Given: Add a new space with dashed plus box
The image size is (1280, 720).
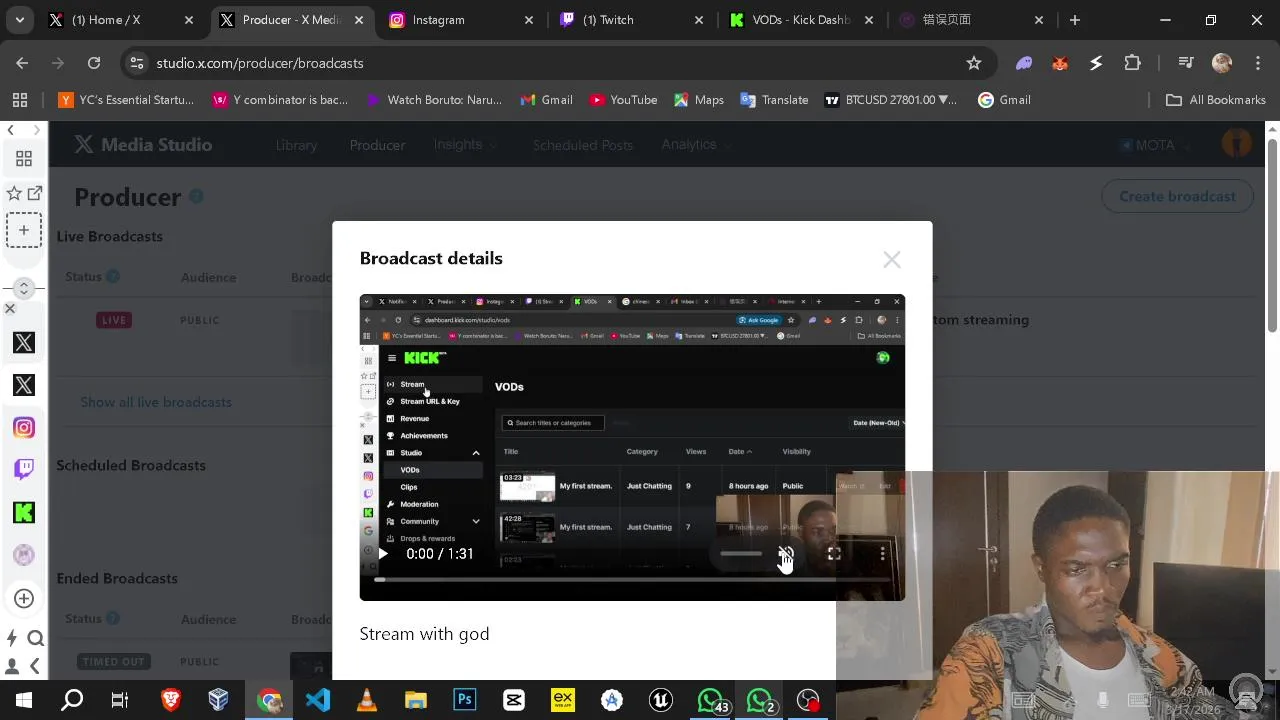Looking at the screenshot, I should 24,230.
